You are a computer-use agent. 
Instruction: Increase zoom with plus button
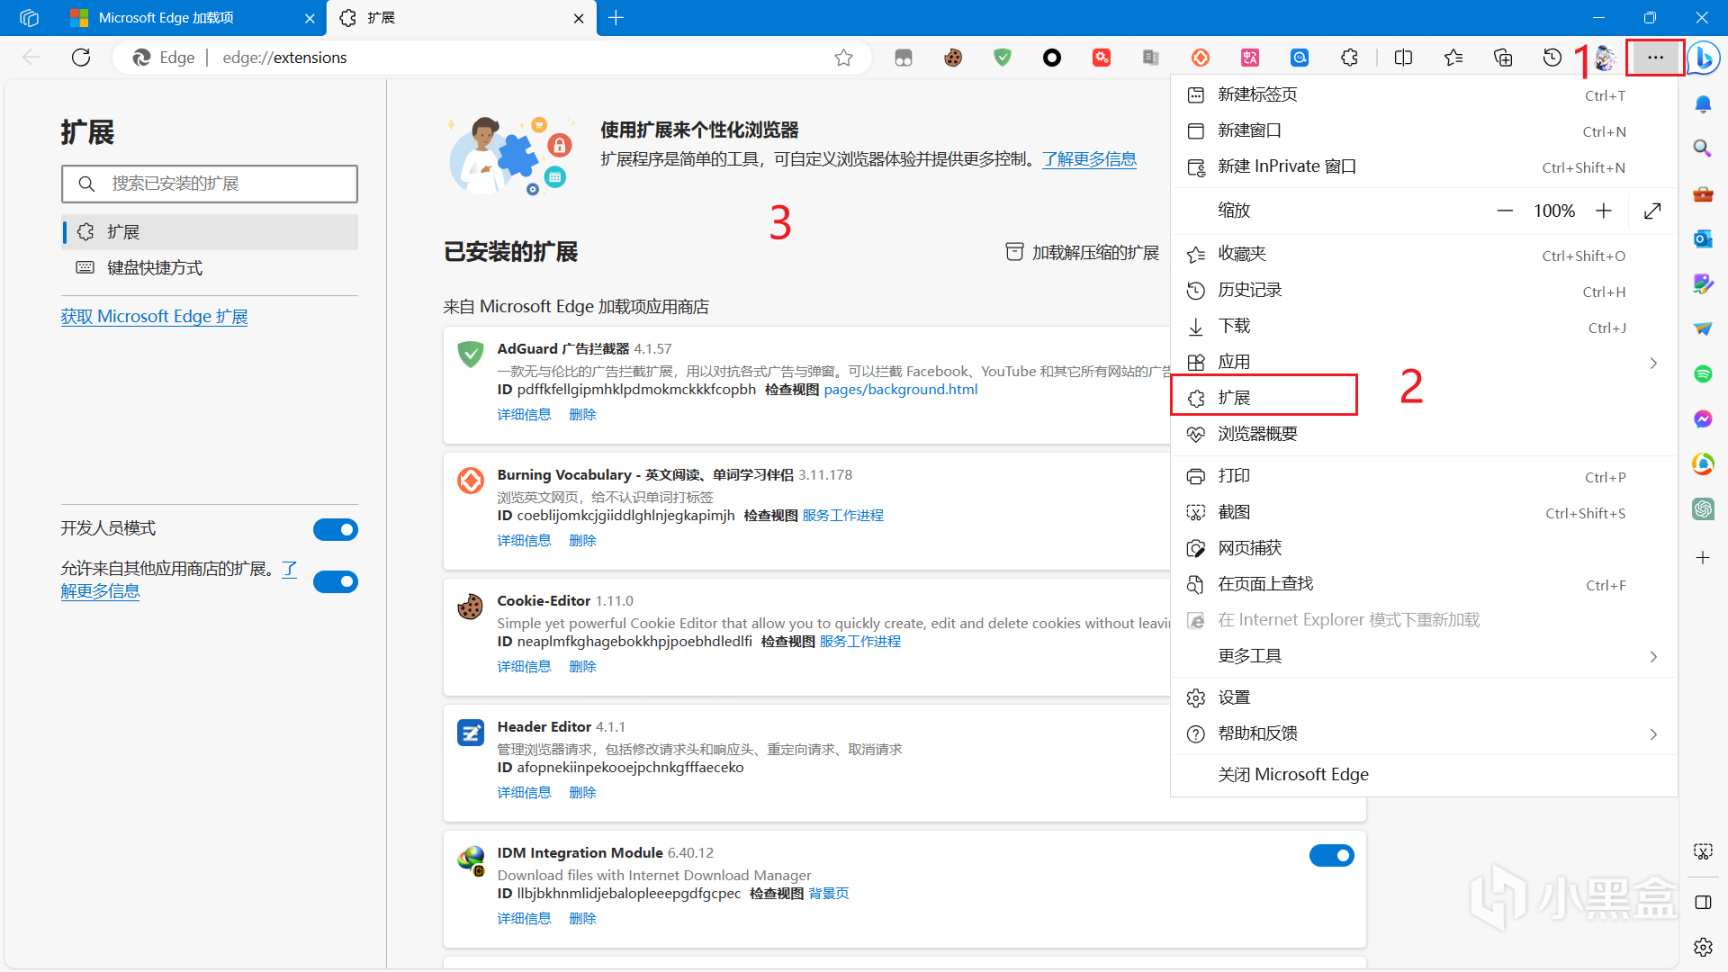coord(1603,211)
